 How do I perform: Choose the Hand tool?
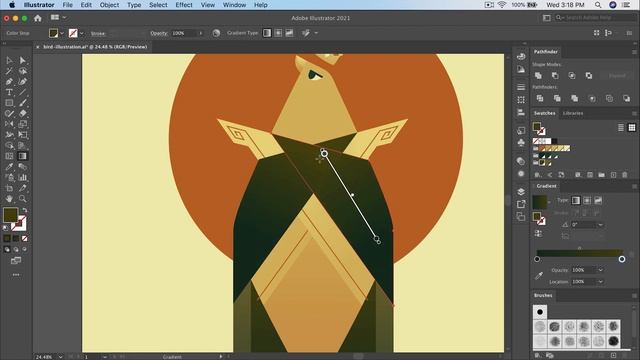point(9,199)
